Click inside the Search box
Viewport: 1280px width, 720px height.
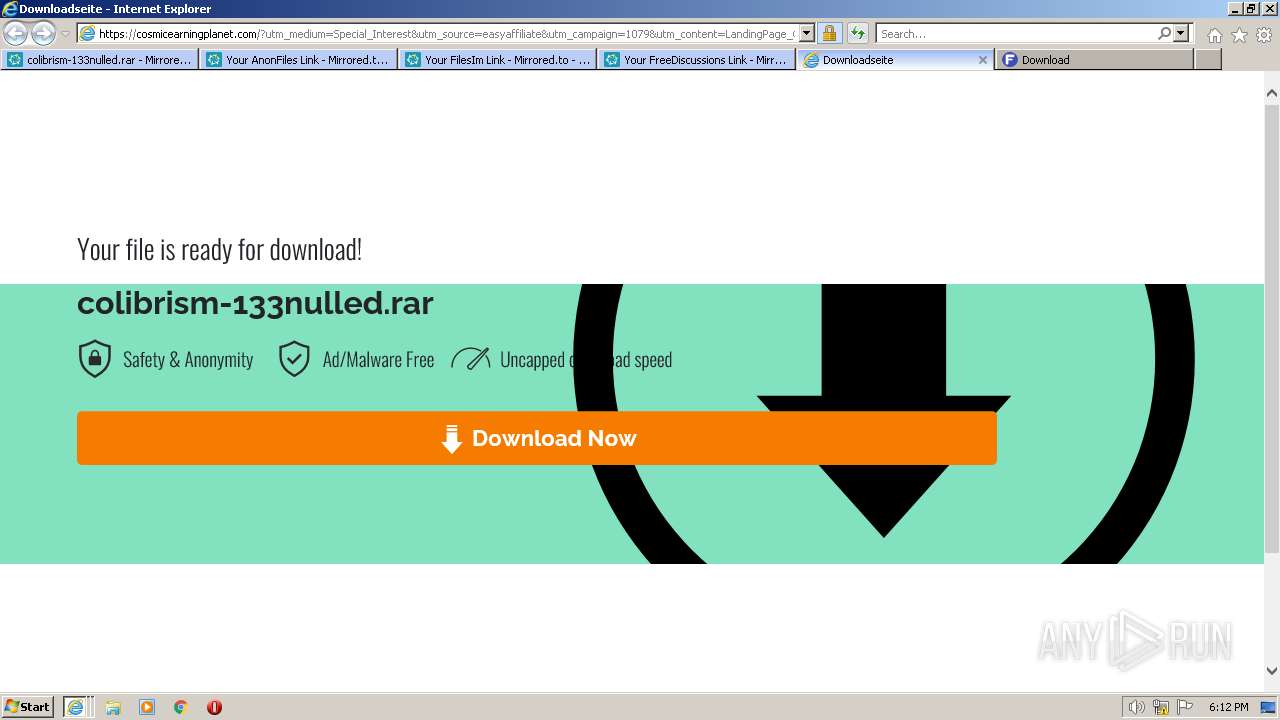point(1015,34)
